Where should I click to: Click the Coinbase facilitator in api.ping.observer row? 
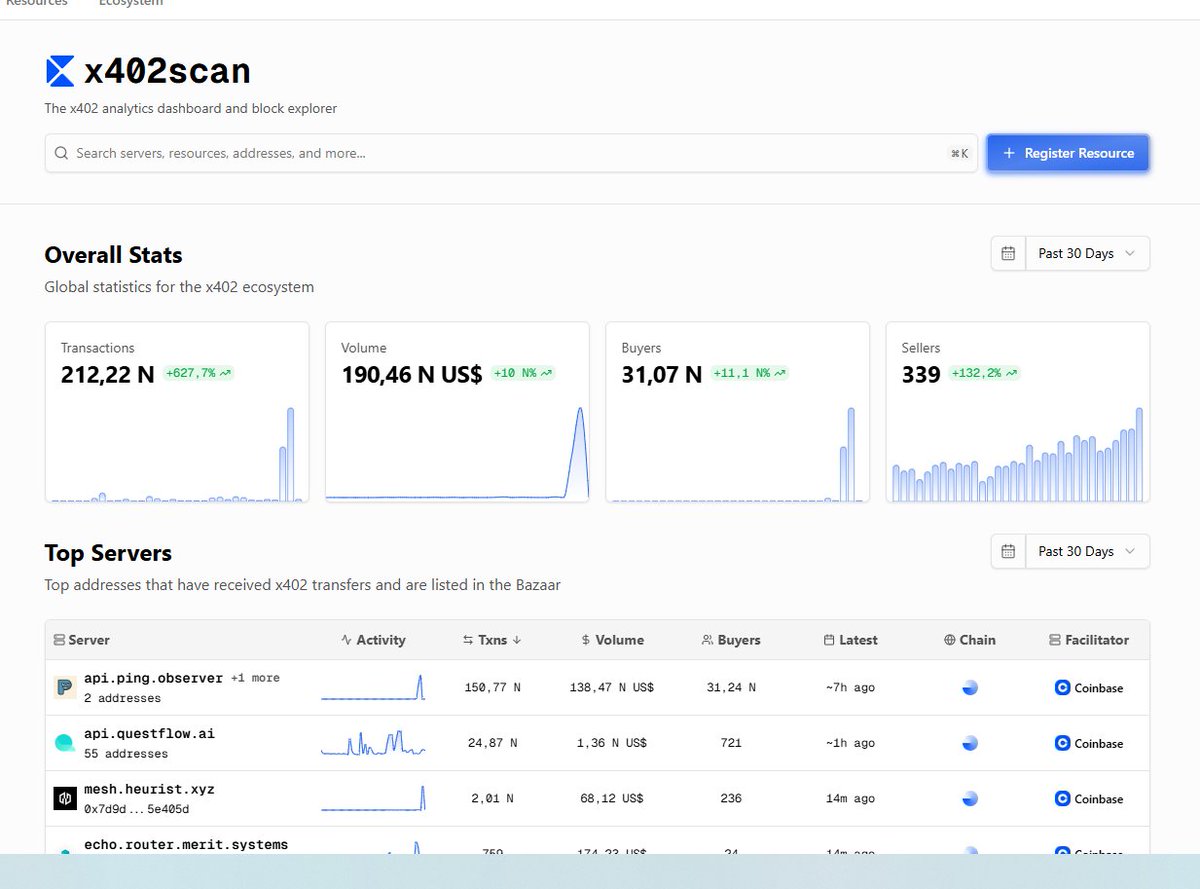1089,688
